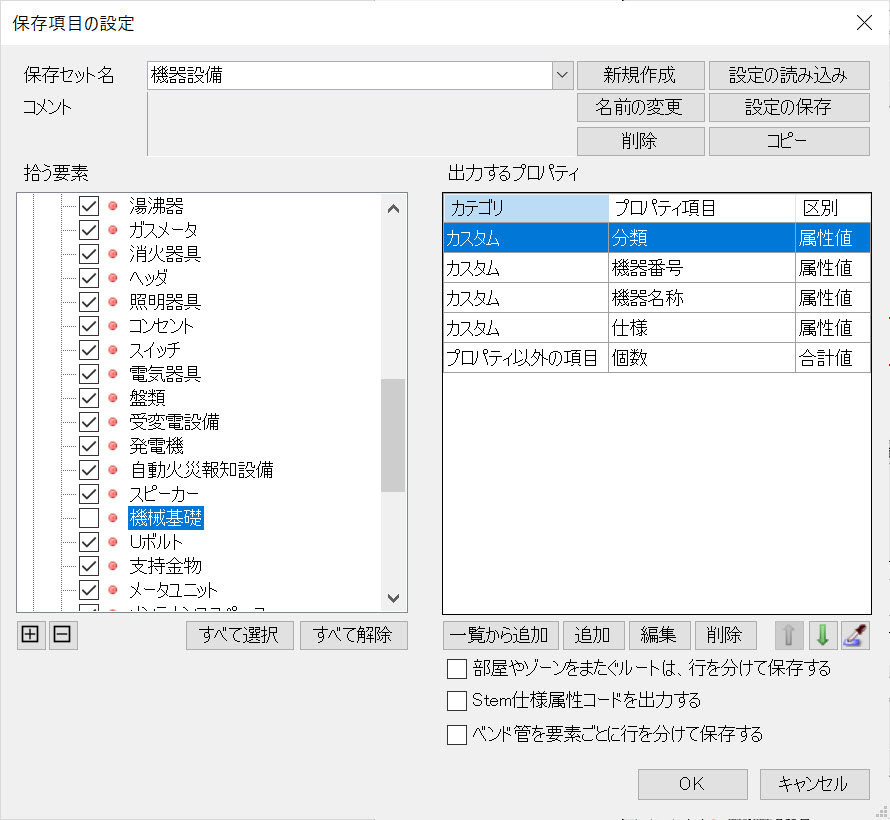Move the selected property down with green arrow
This screenshot has height=820, width=890.
822,635
